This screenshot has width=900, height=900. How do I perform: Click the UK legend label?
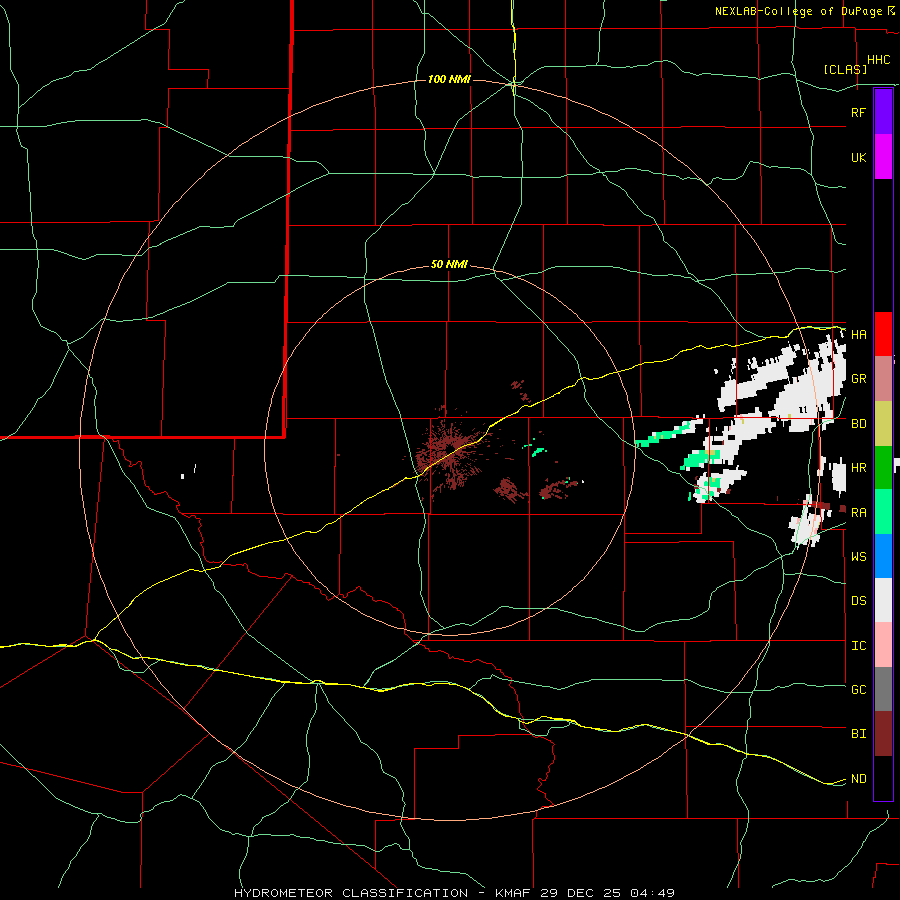pos(858,157)
